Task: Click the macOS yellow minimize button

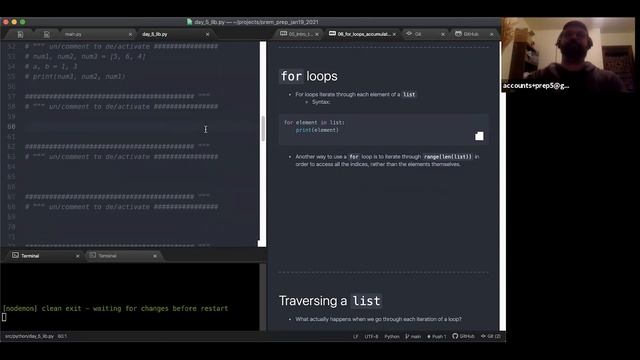Action: [x=14, y=22]
